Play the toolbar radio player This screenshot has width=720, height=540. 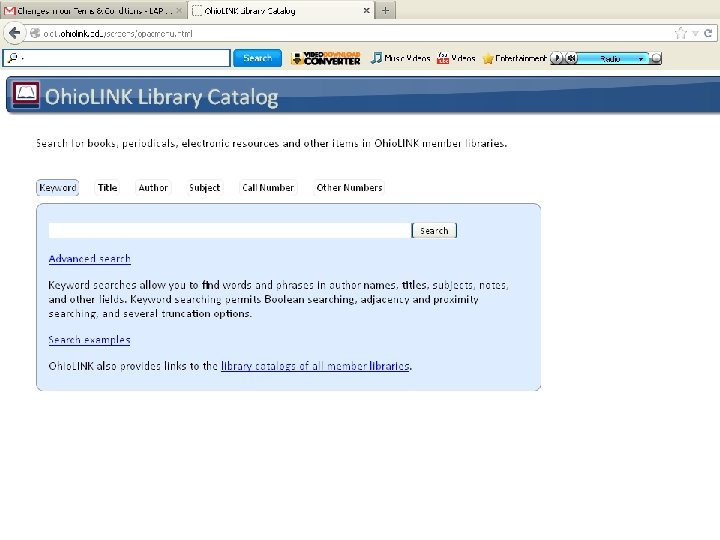[x=557, y=58]
